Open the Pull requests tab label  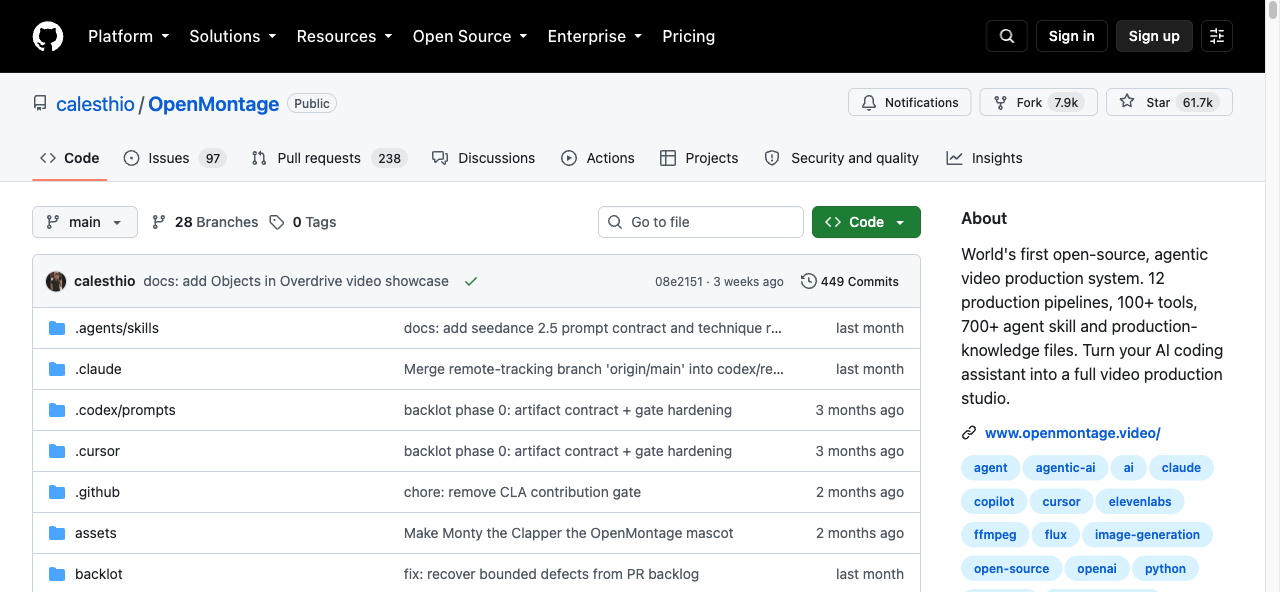319,158
